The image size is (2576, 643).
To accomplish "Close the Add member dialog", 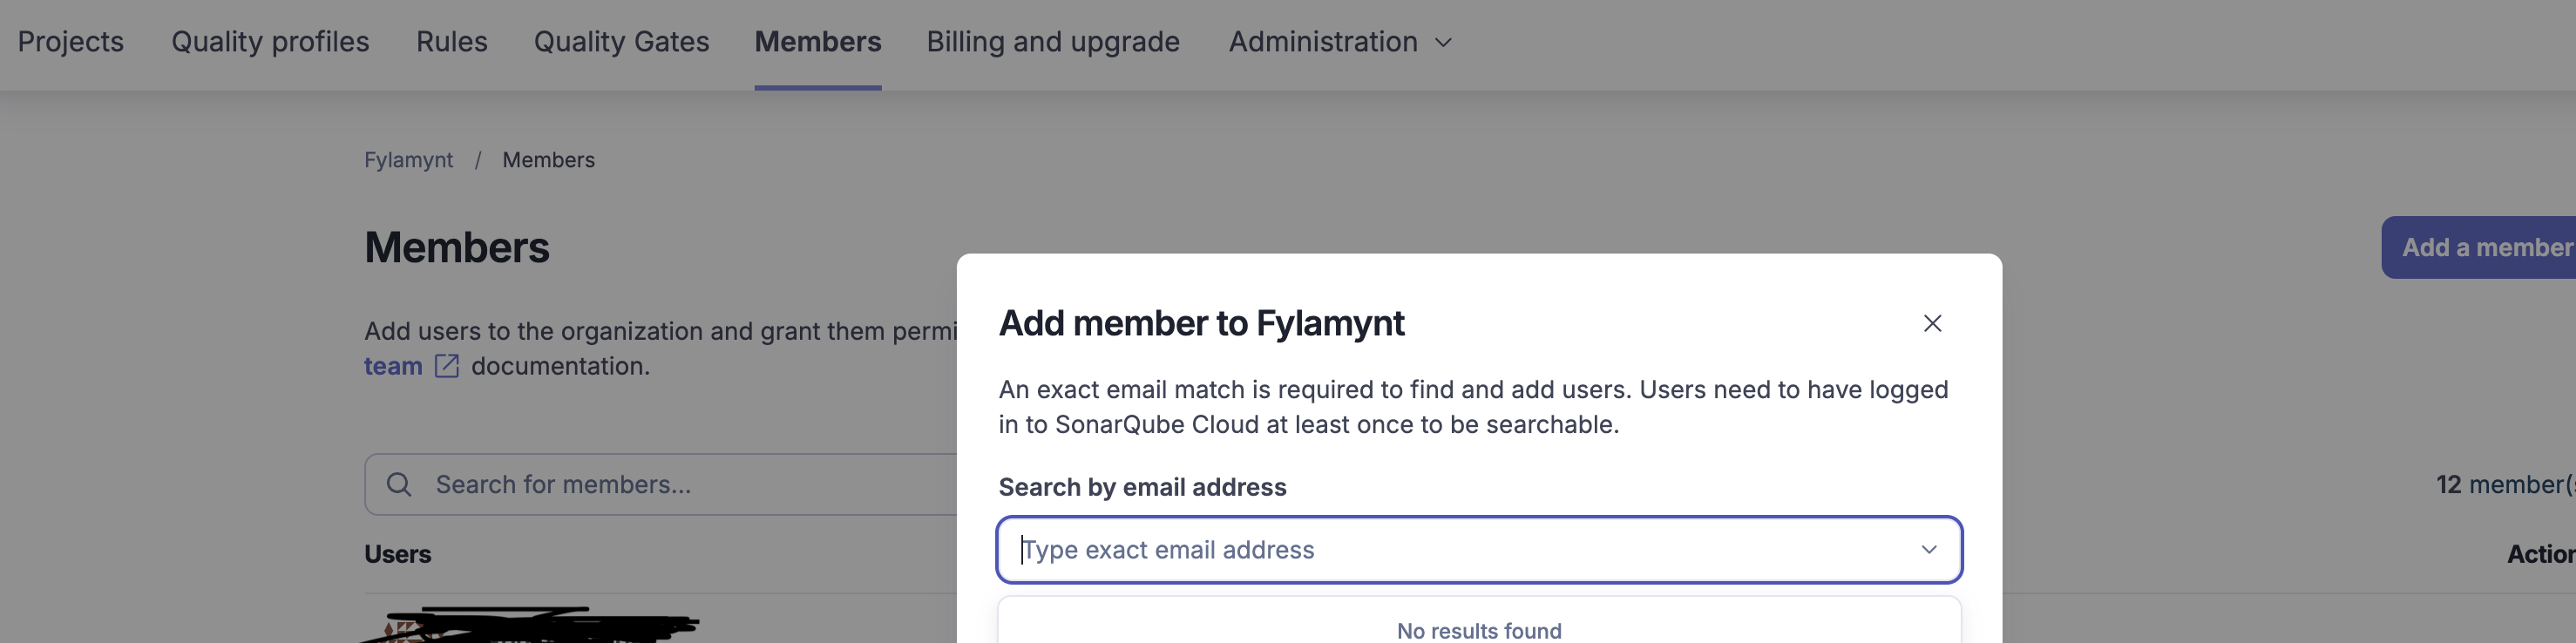I will click(1932, 323).
